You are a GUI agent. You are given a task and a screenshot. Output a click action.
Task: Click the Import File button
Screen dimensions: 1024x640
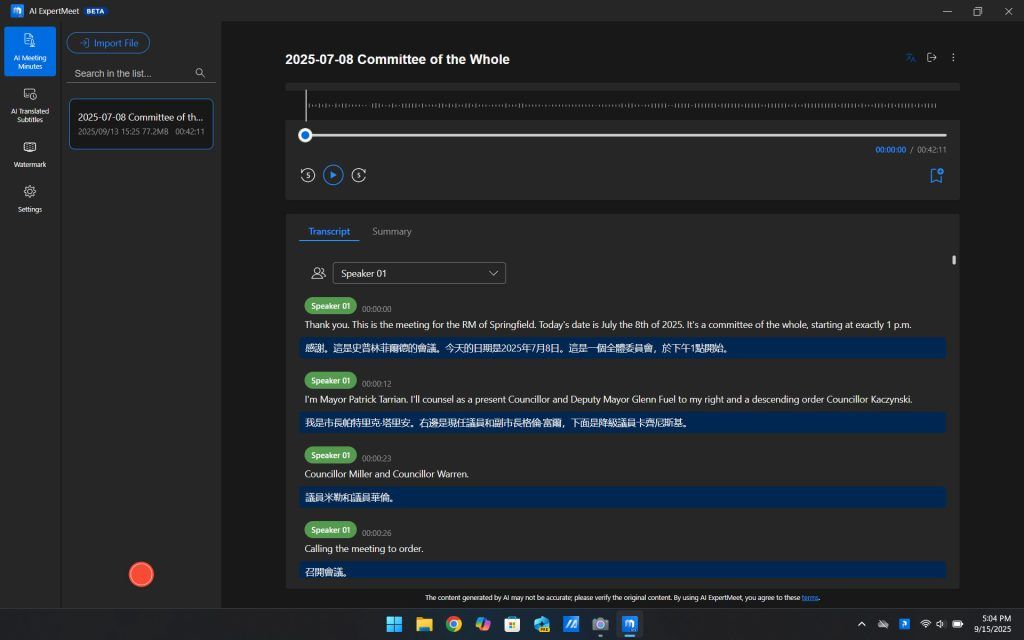coord(108,43)
